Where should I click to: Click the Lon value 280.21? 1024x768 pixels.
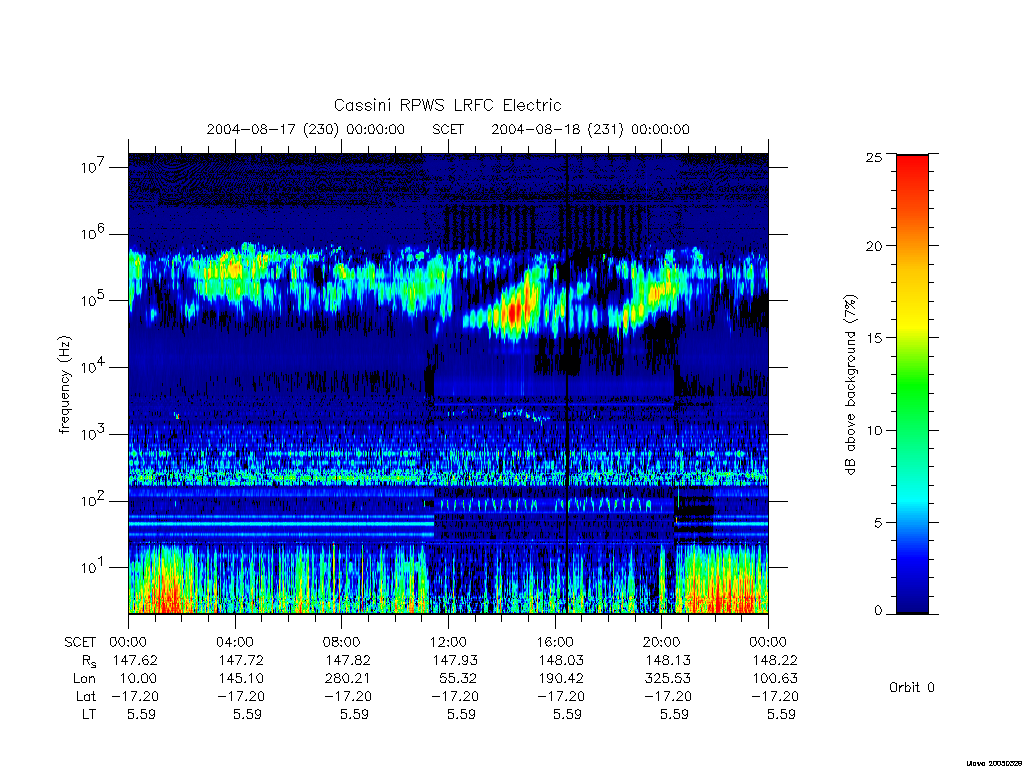[348, 679]
